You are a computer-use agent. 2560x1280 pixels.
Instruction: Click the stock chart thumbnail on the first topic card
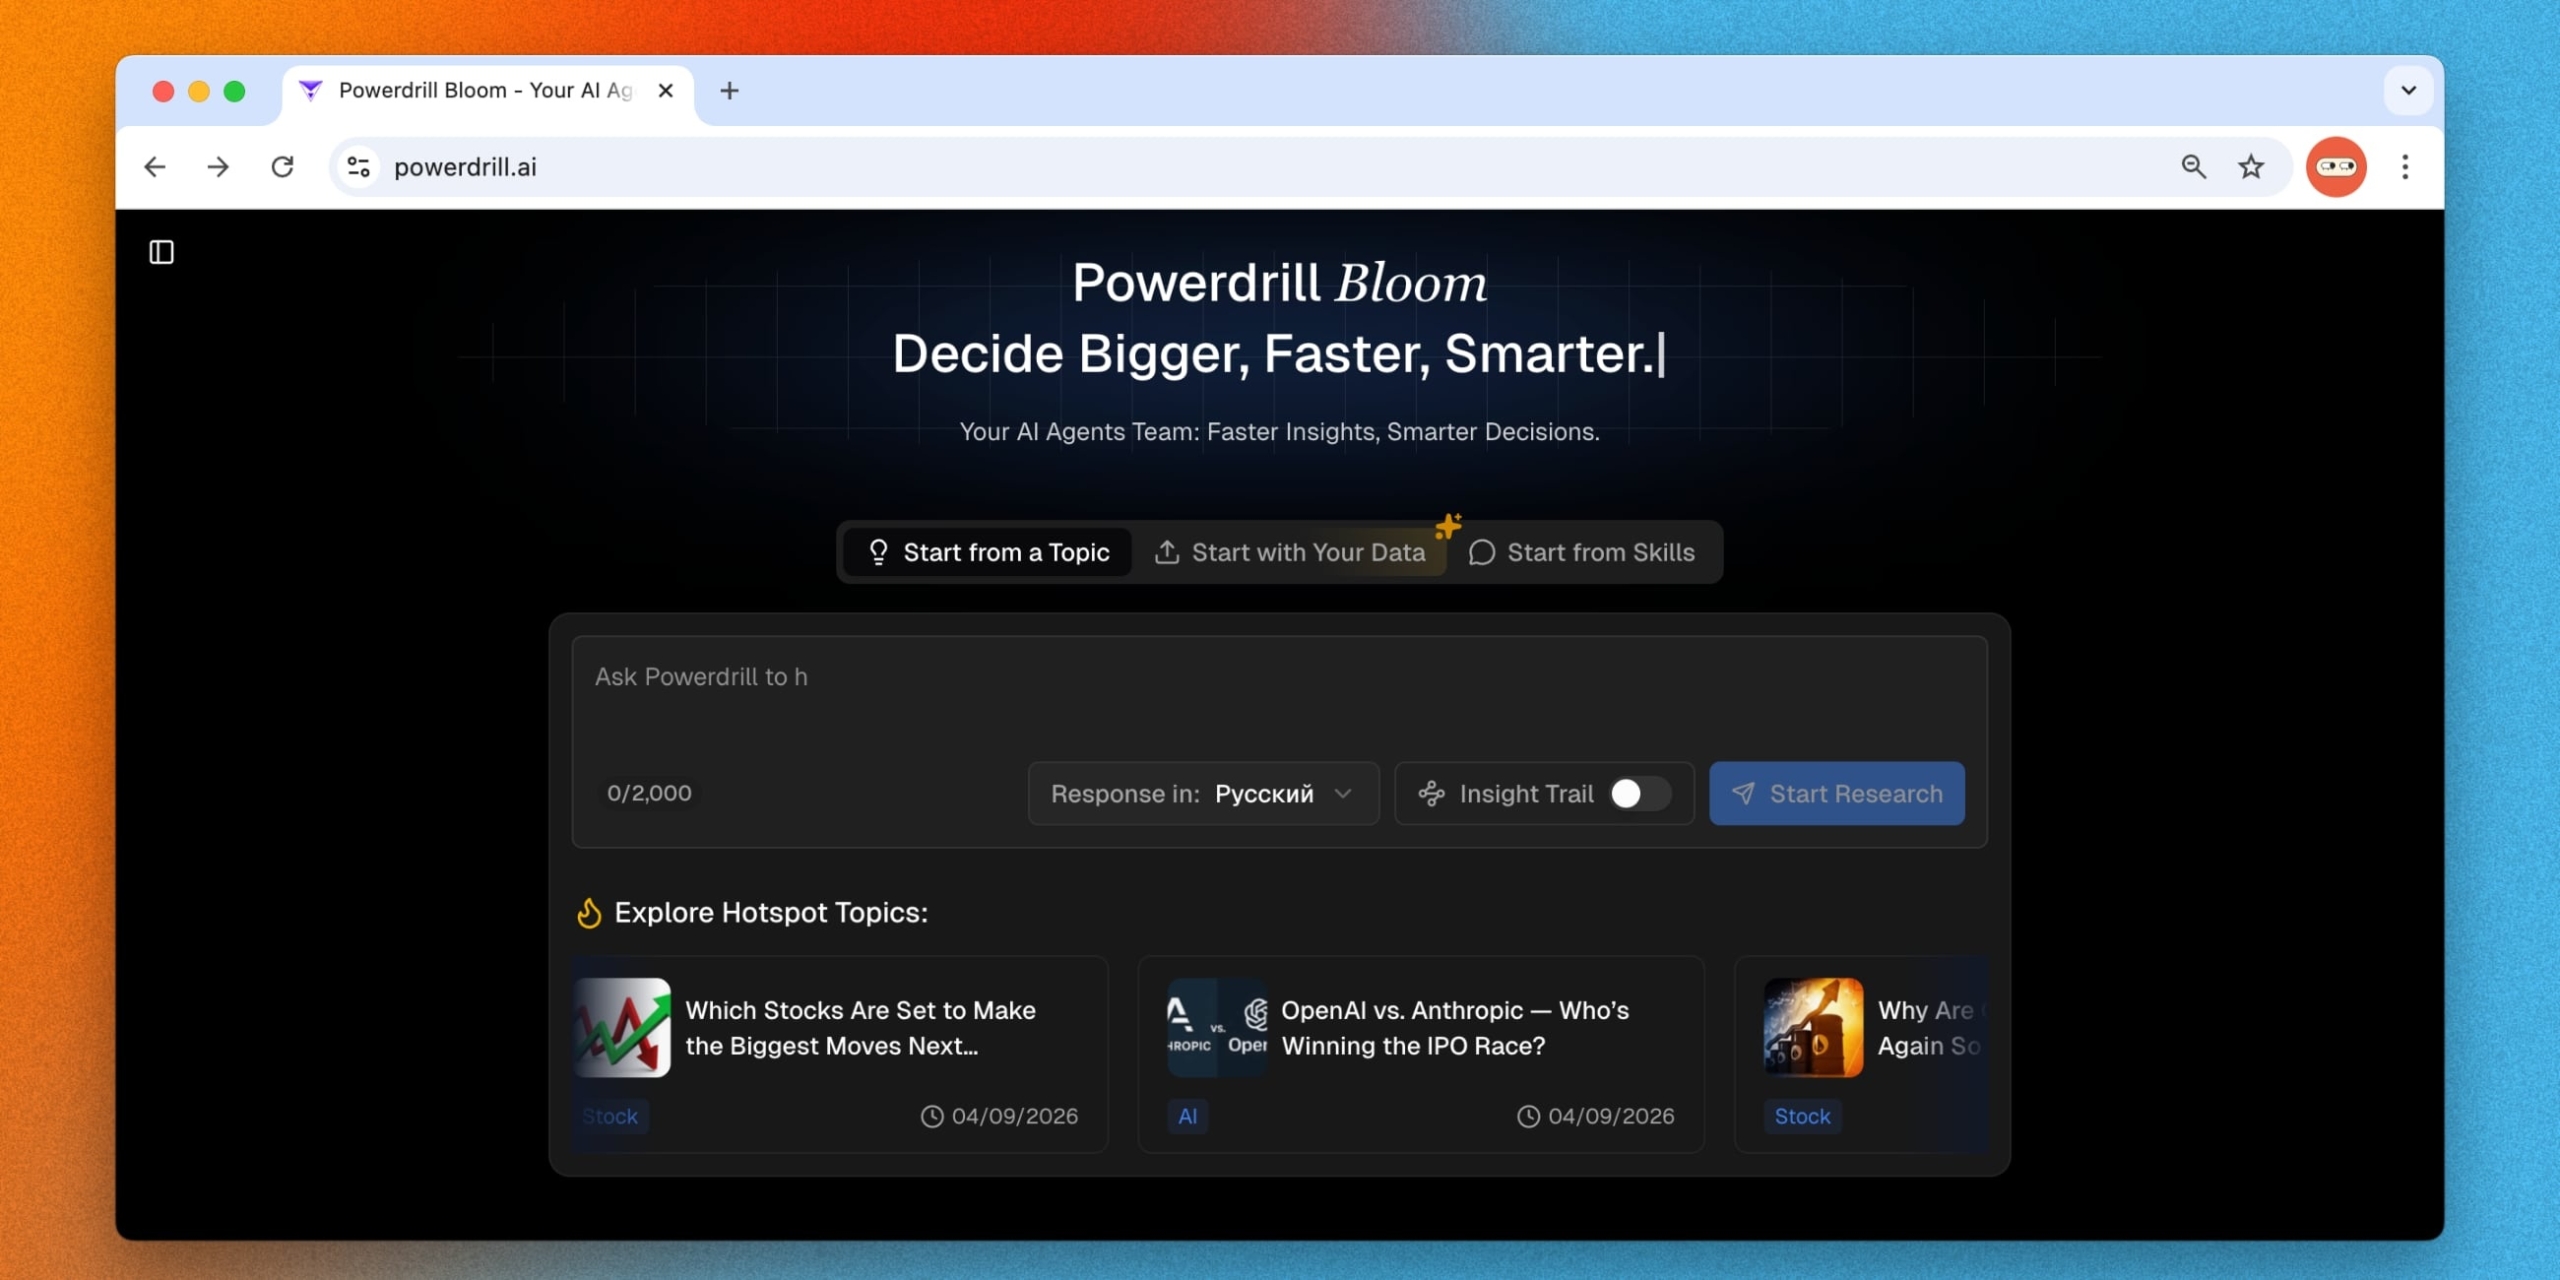pos(621,1027)
